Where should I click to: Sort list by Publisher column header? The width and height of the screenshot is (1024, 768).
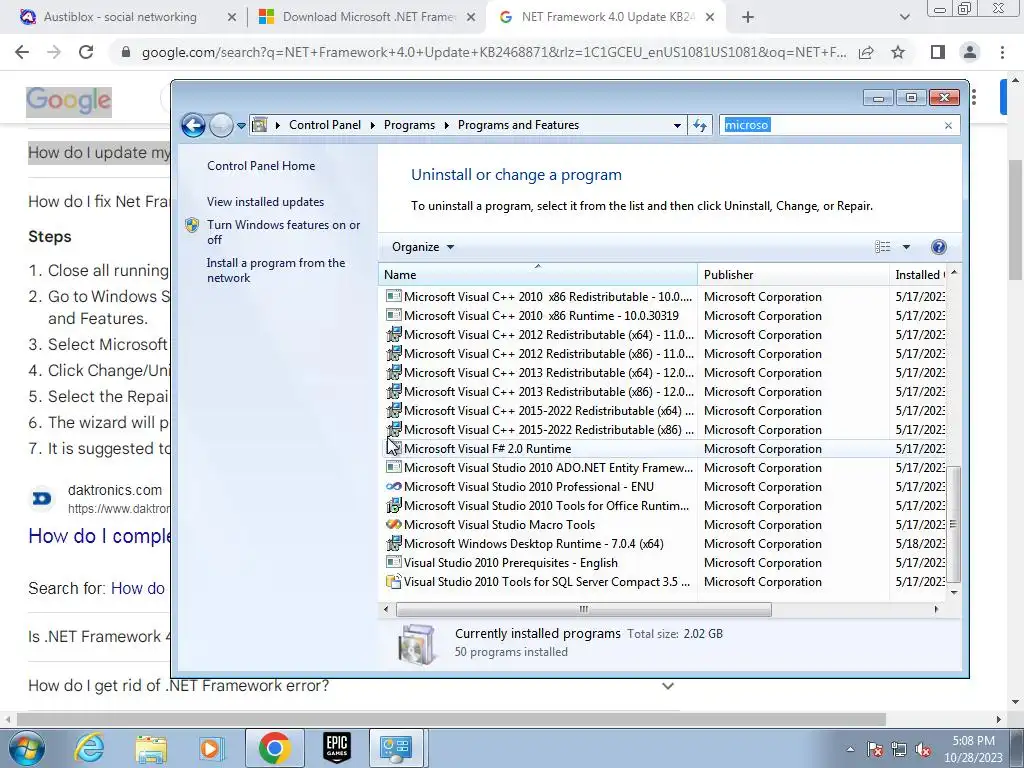point(793,275)
